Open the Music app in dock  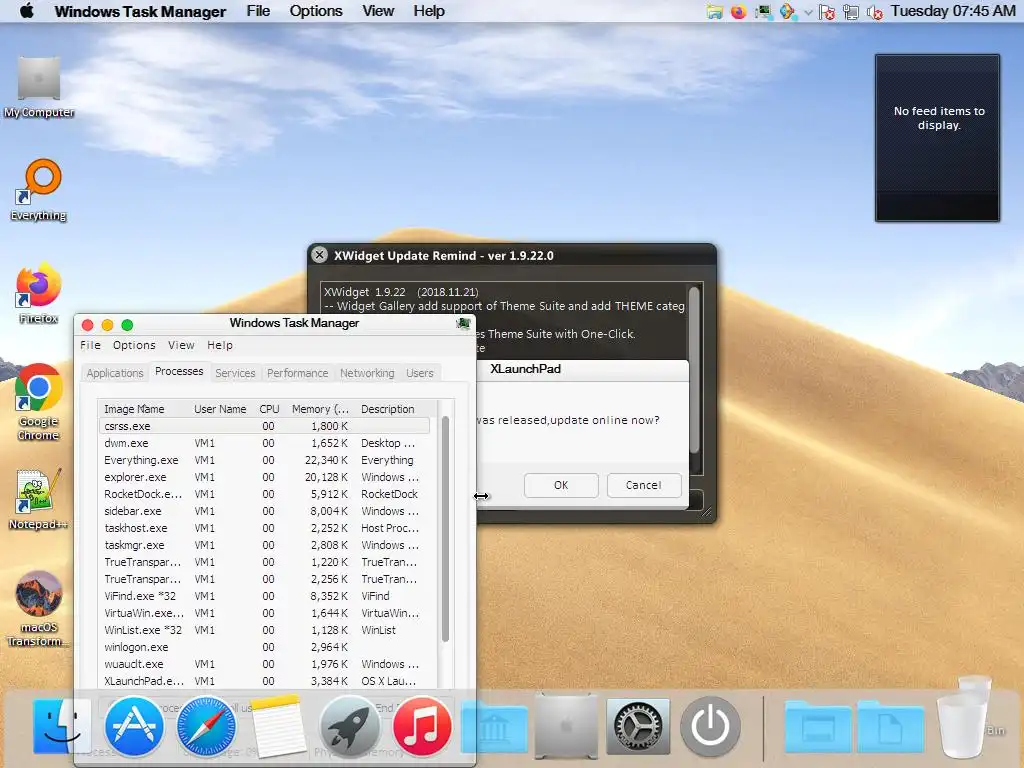[422, 726]
